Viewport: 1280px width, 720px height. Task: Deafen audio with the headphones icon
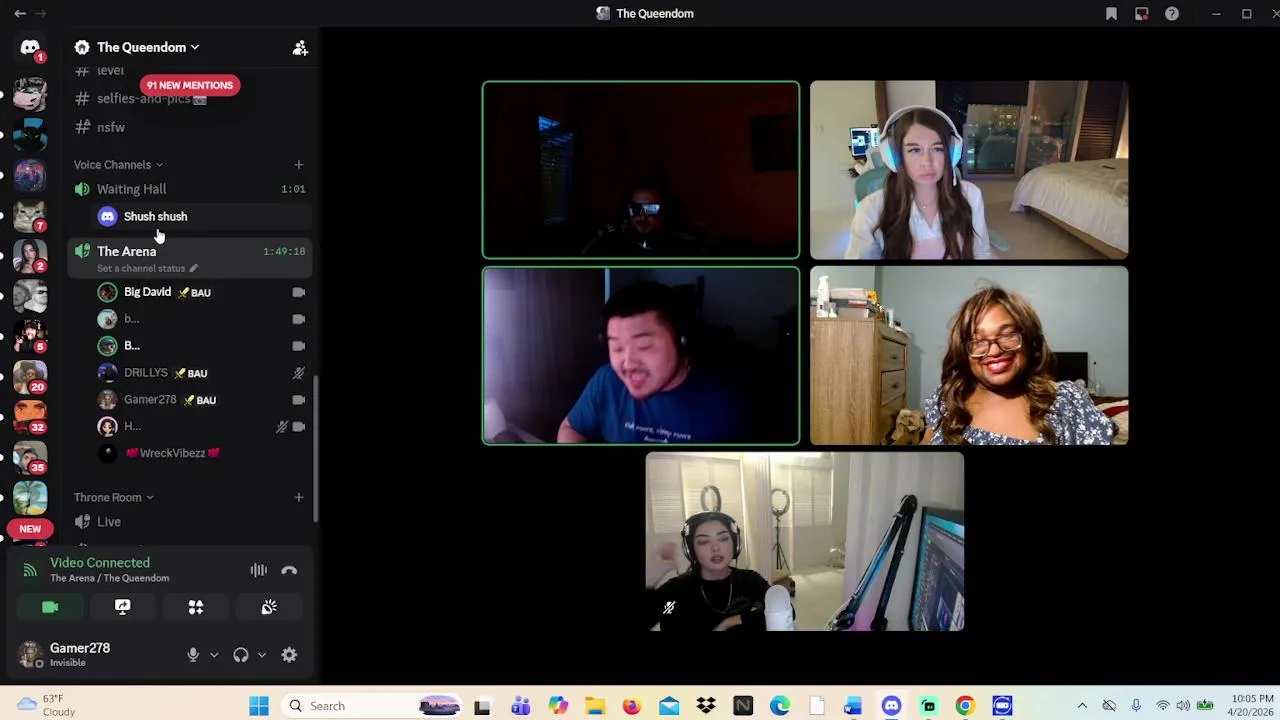click(x=241, y=655)
